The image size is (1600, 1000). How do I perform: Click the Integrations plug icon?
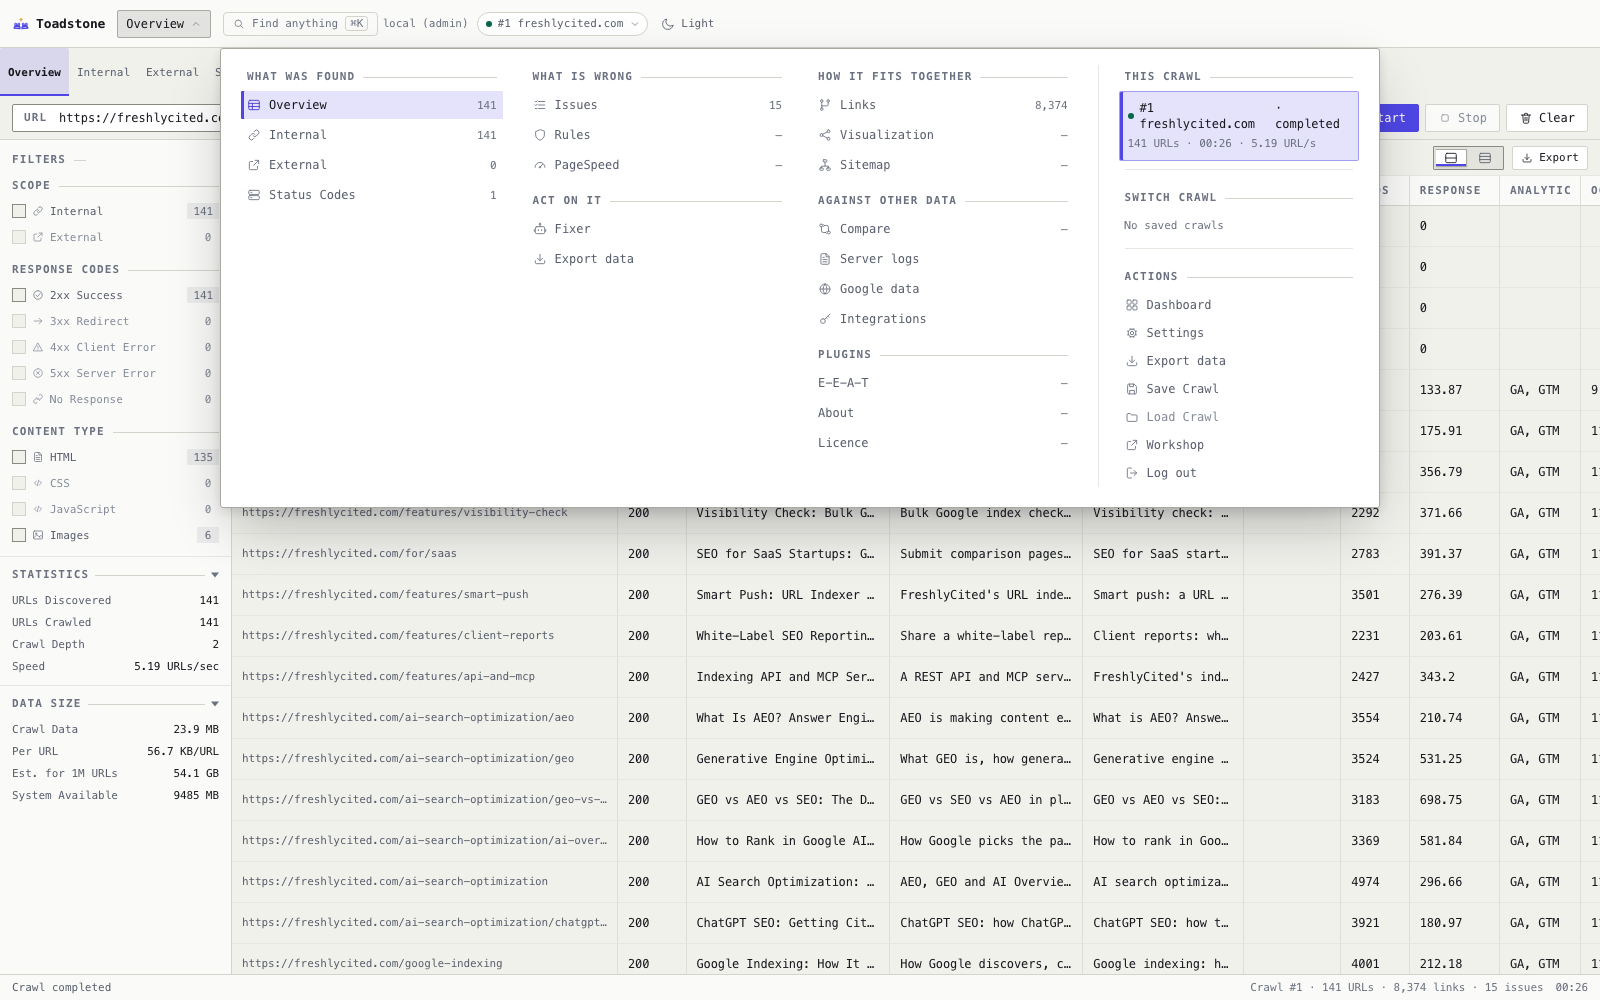click(x=825, y=319)
